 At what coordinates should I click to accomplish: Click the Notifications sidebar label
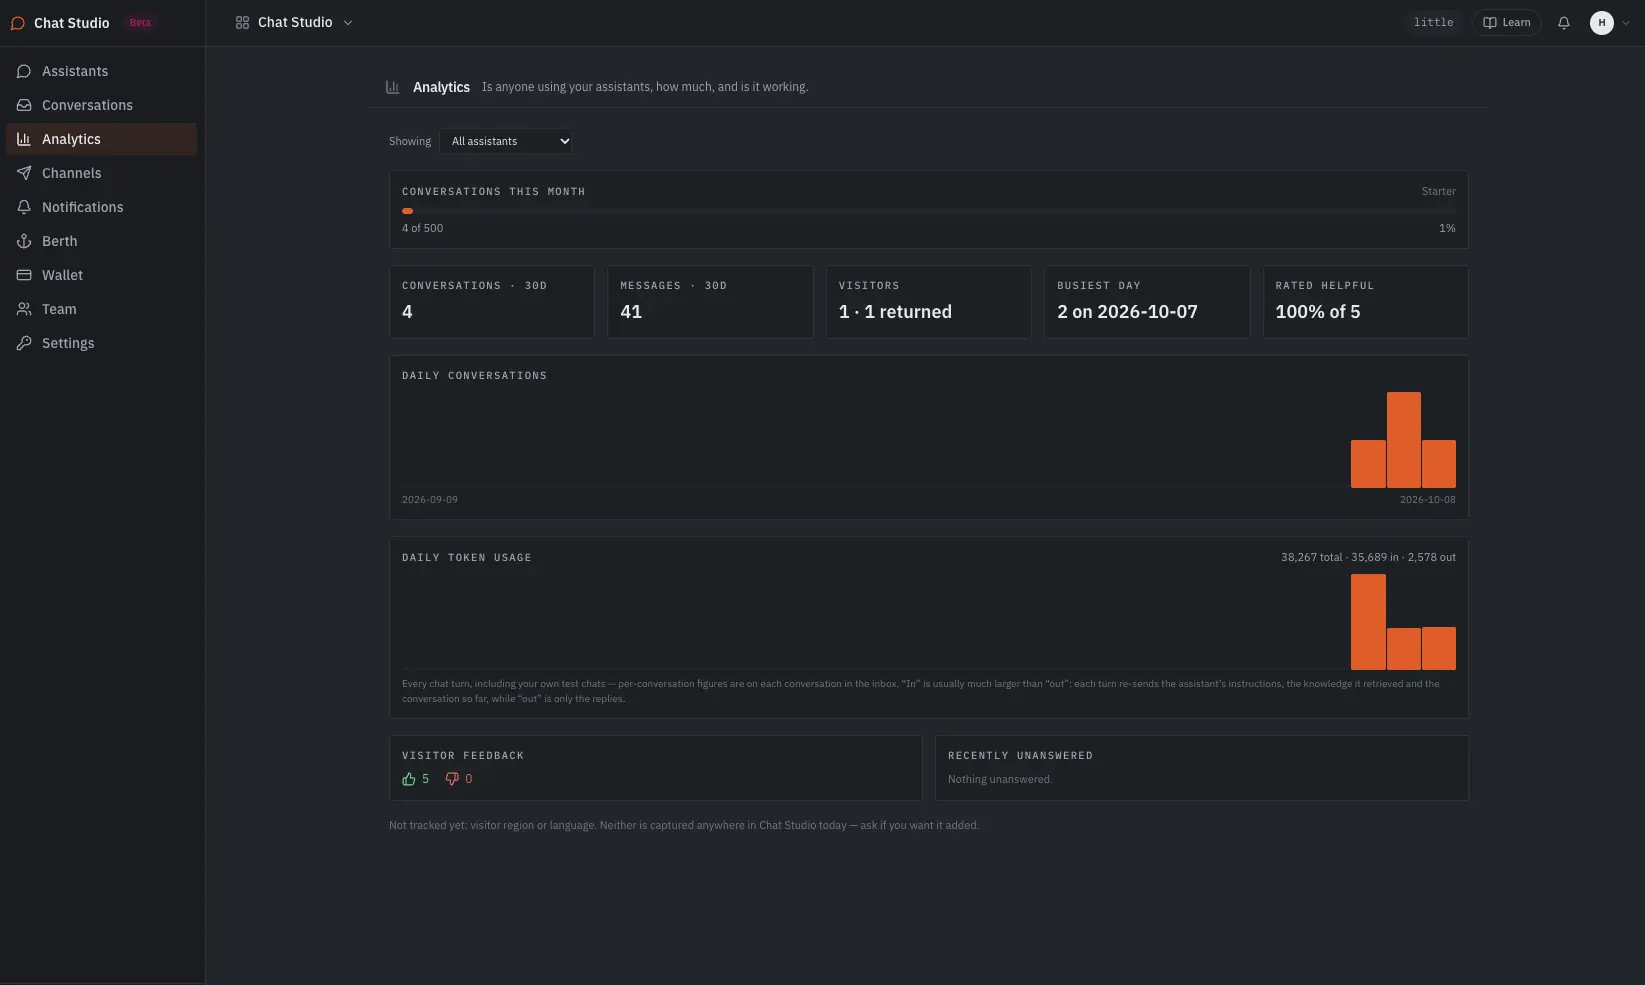(x=82, y=207)
